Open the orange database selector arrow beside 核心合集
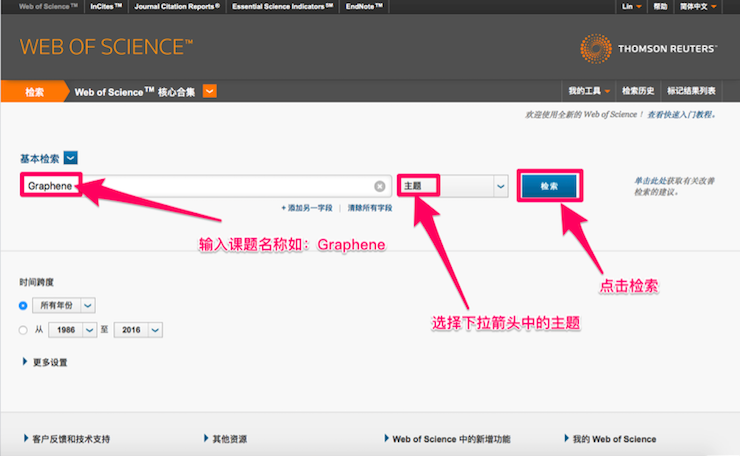 pyautogui.click(x=210, y=92)
